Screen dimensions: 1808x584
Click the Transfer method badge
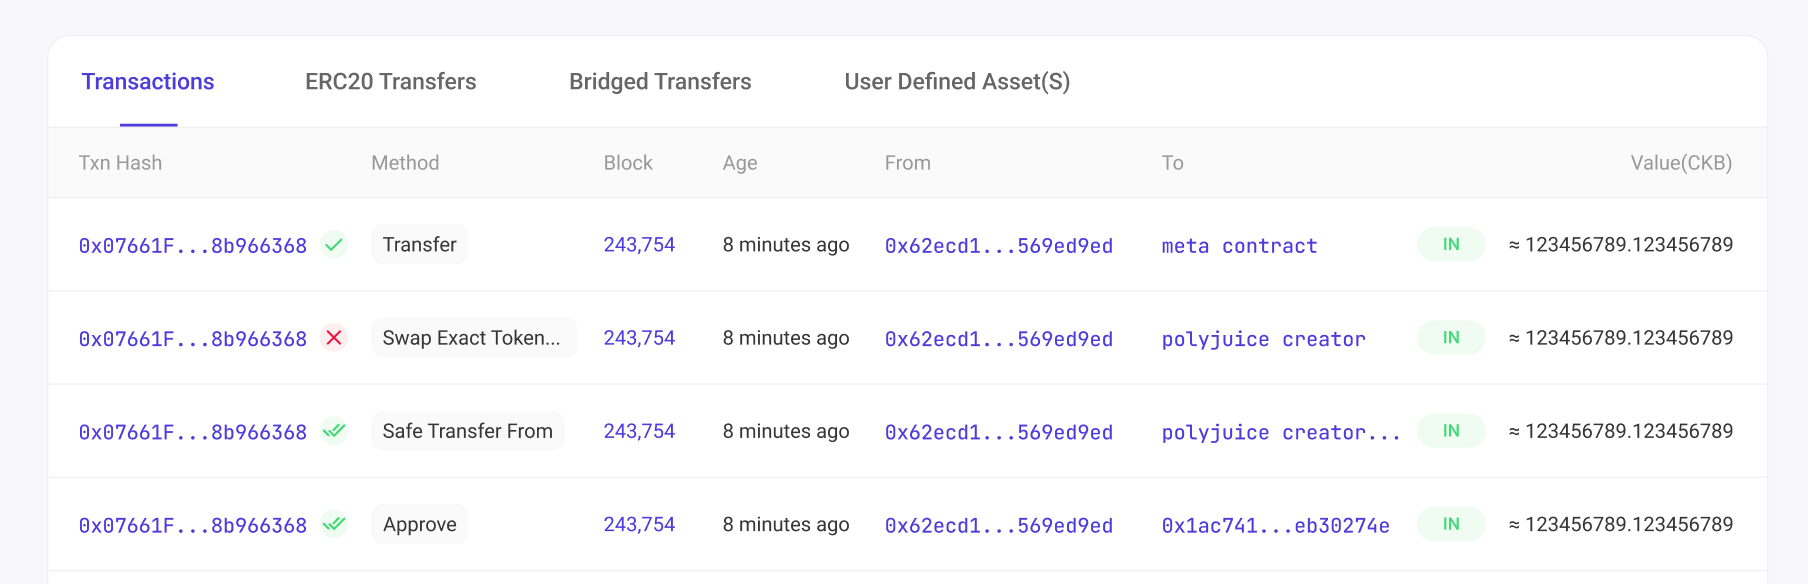419,244
